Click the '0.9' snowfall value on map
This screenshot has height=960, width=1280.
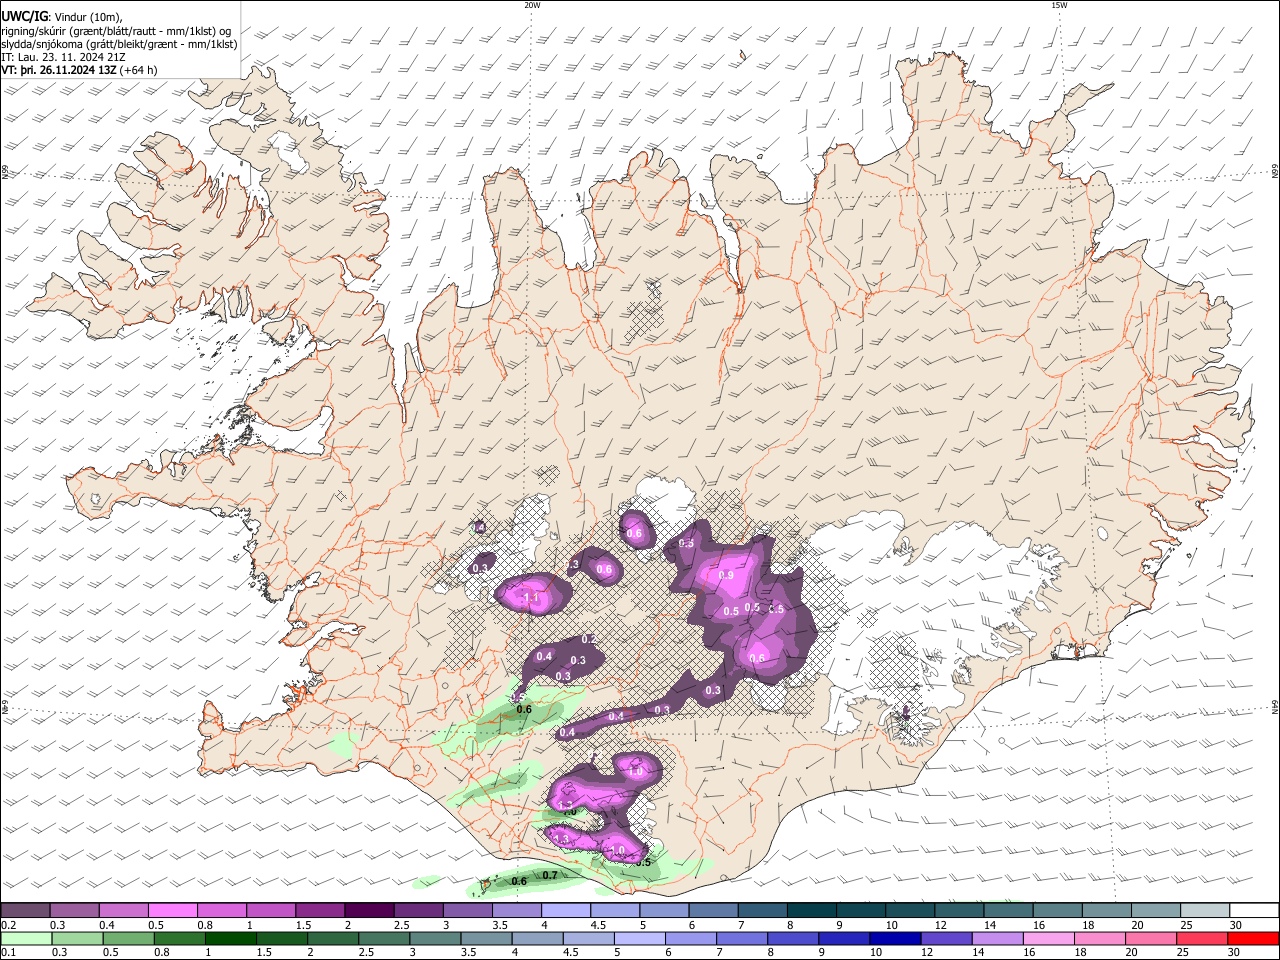[x=726, y=575]
